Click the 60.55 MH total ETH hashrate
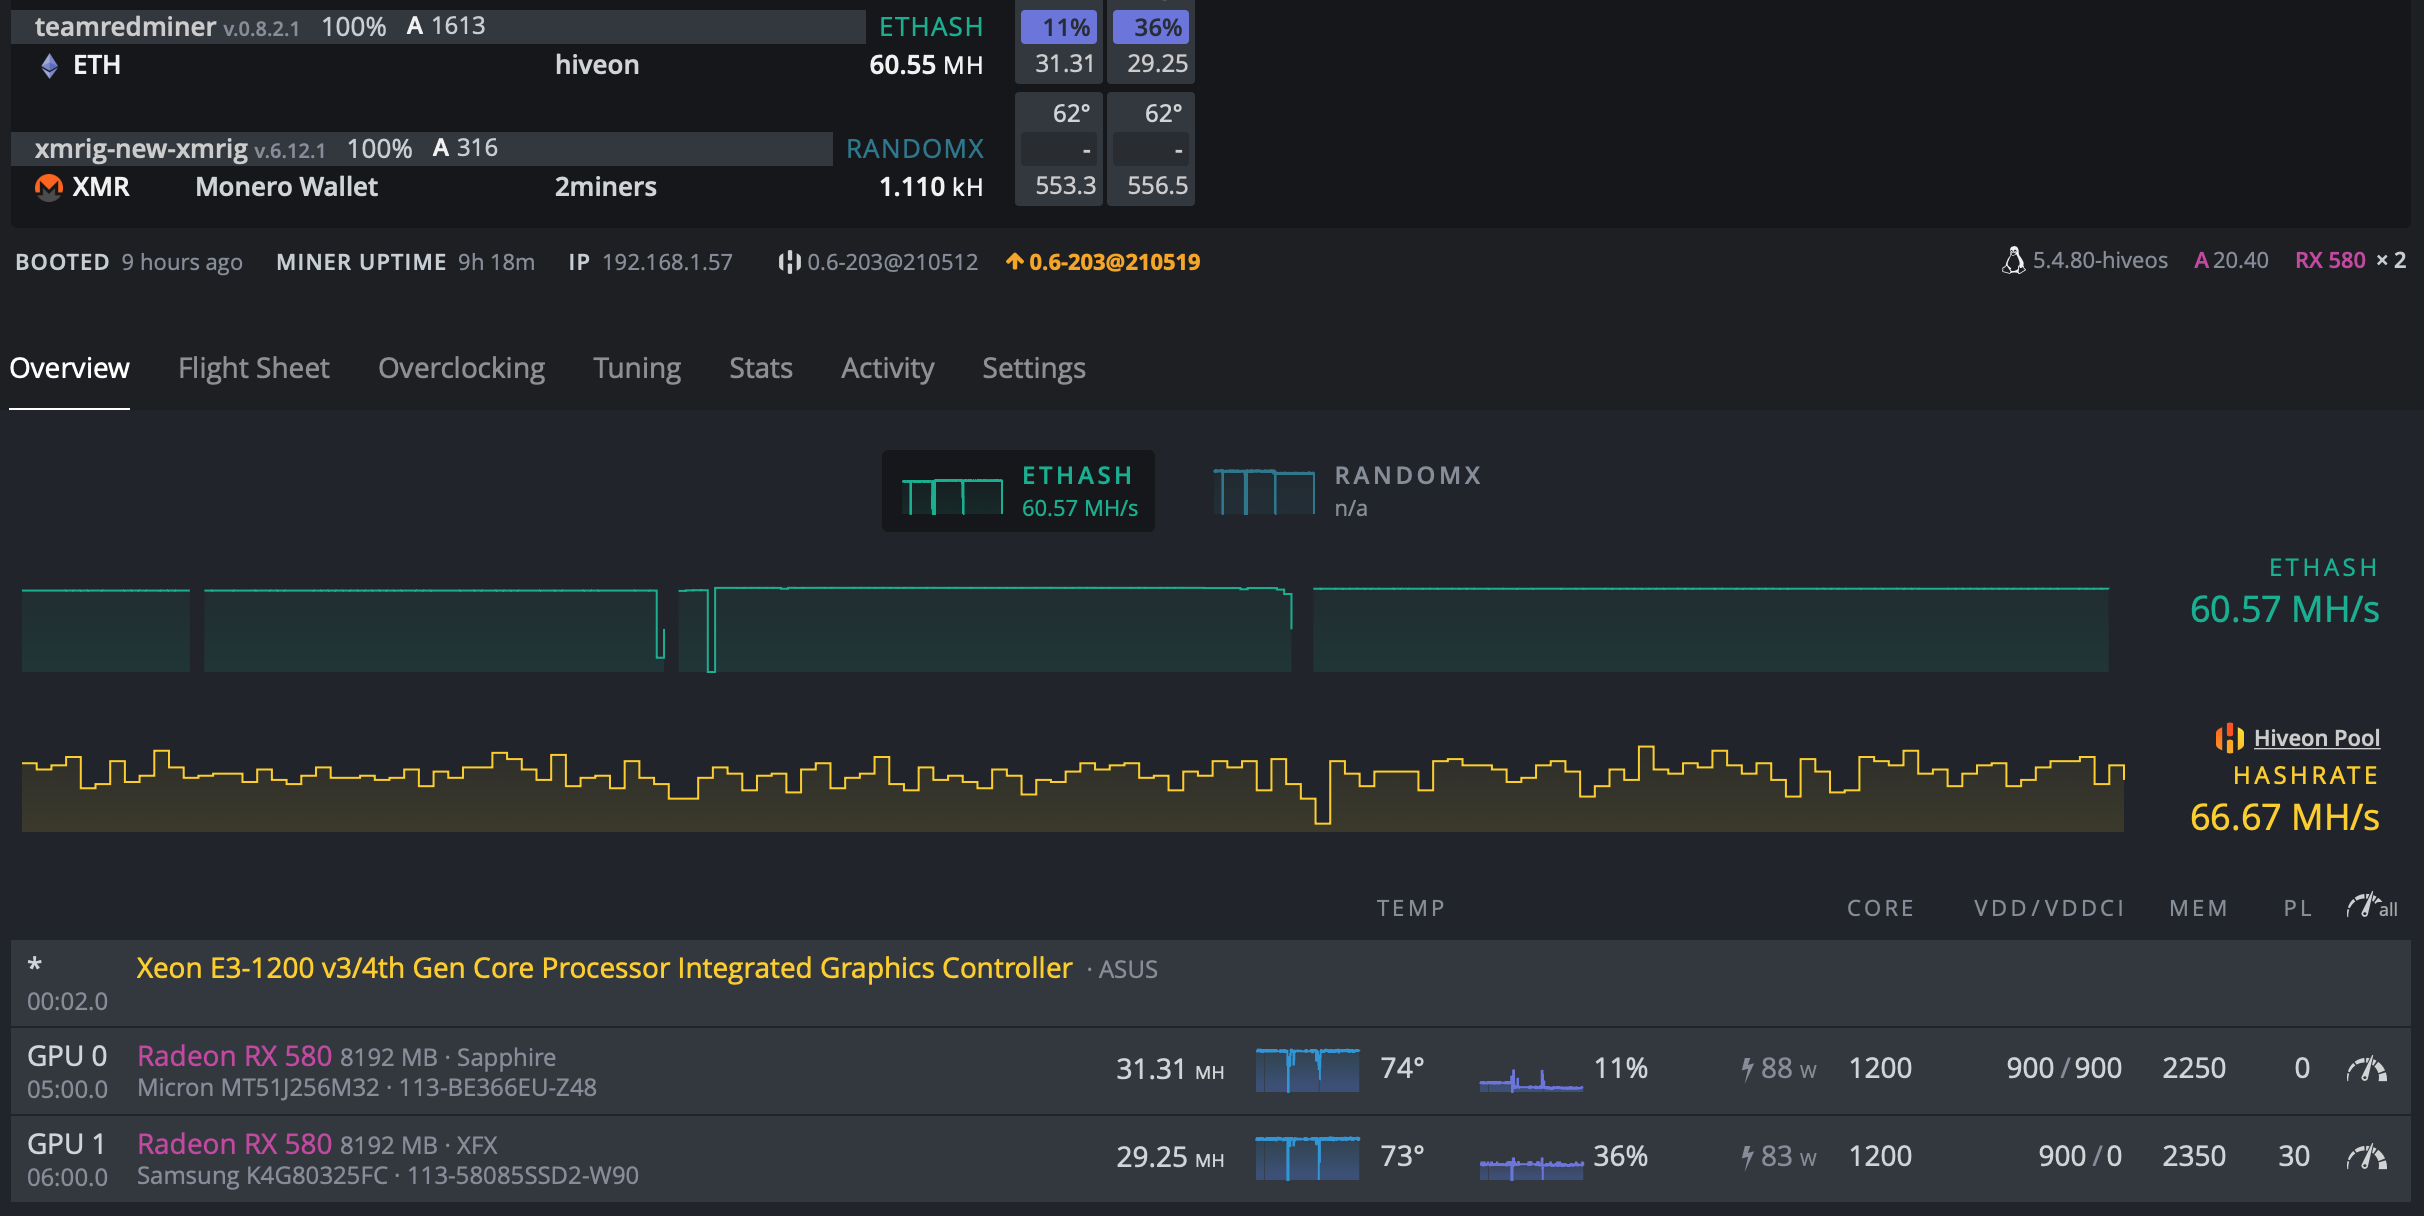The height and width of the screenshot is (1216, 2424). [x=926, y=65]
